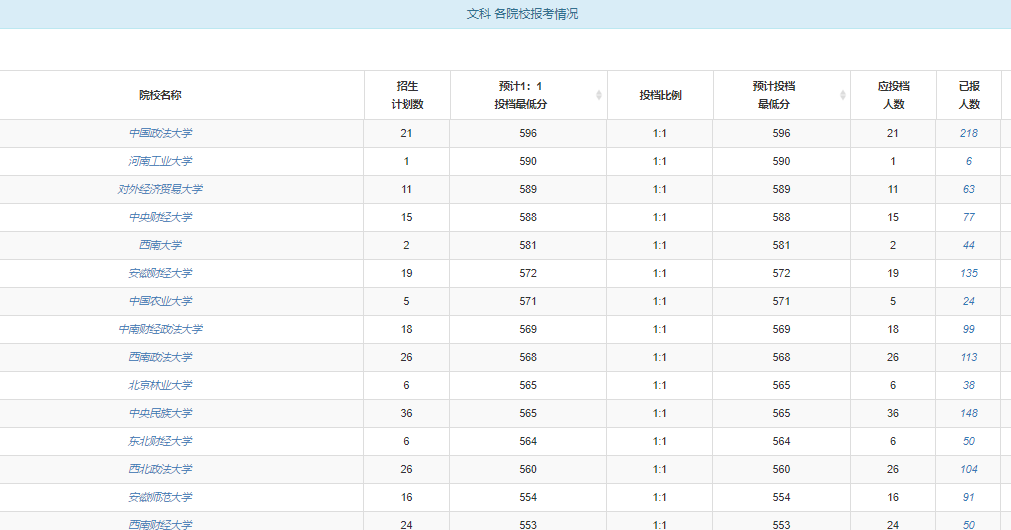
Task: Click the 已报人数 value 24 for 中国农业大学
Action: (968, 301)
